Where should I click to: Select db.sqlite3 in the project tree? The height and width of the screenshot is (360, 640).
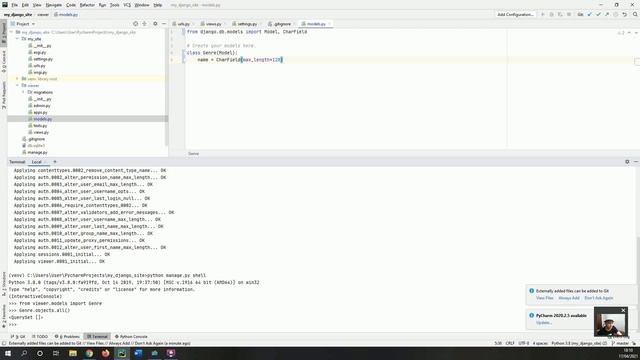pyautogui.click(x=36, y=146)
